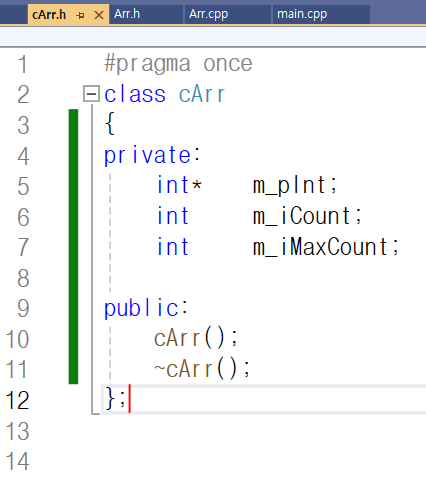The image size is (426, 490).
Task: Click the int keyword on line 6
Action: pos(173,216)
